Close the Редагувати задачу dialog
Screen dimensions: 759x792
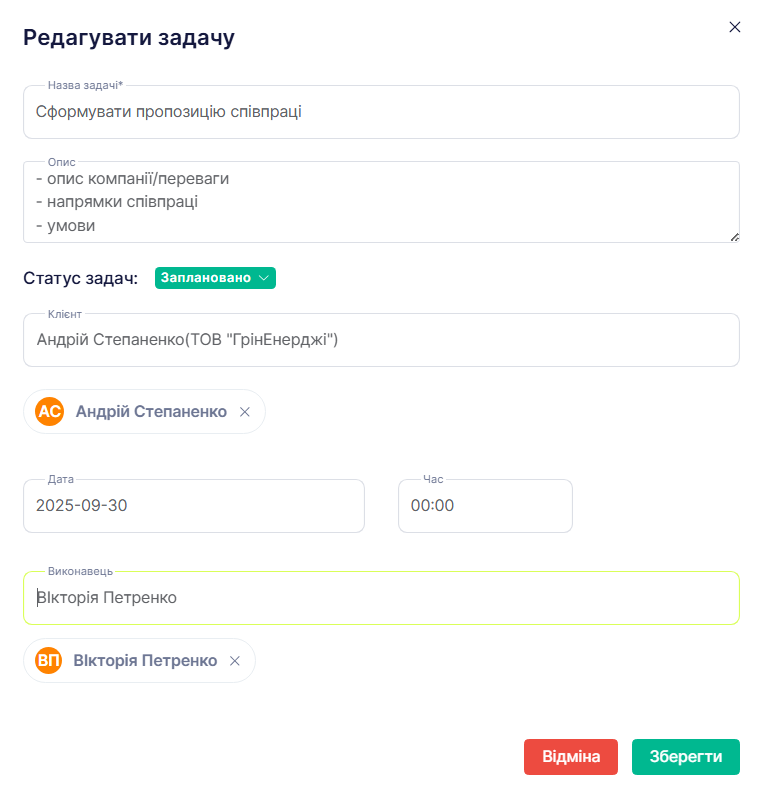734,27
